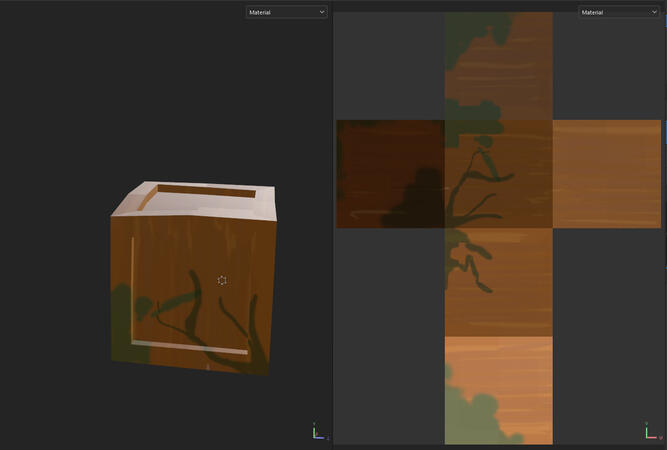Viewport: 667px width, 450px height.
Task: Click the empty grey area lower-left of the texture cross
Action: pyautogui.click(x=389, y=335)
